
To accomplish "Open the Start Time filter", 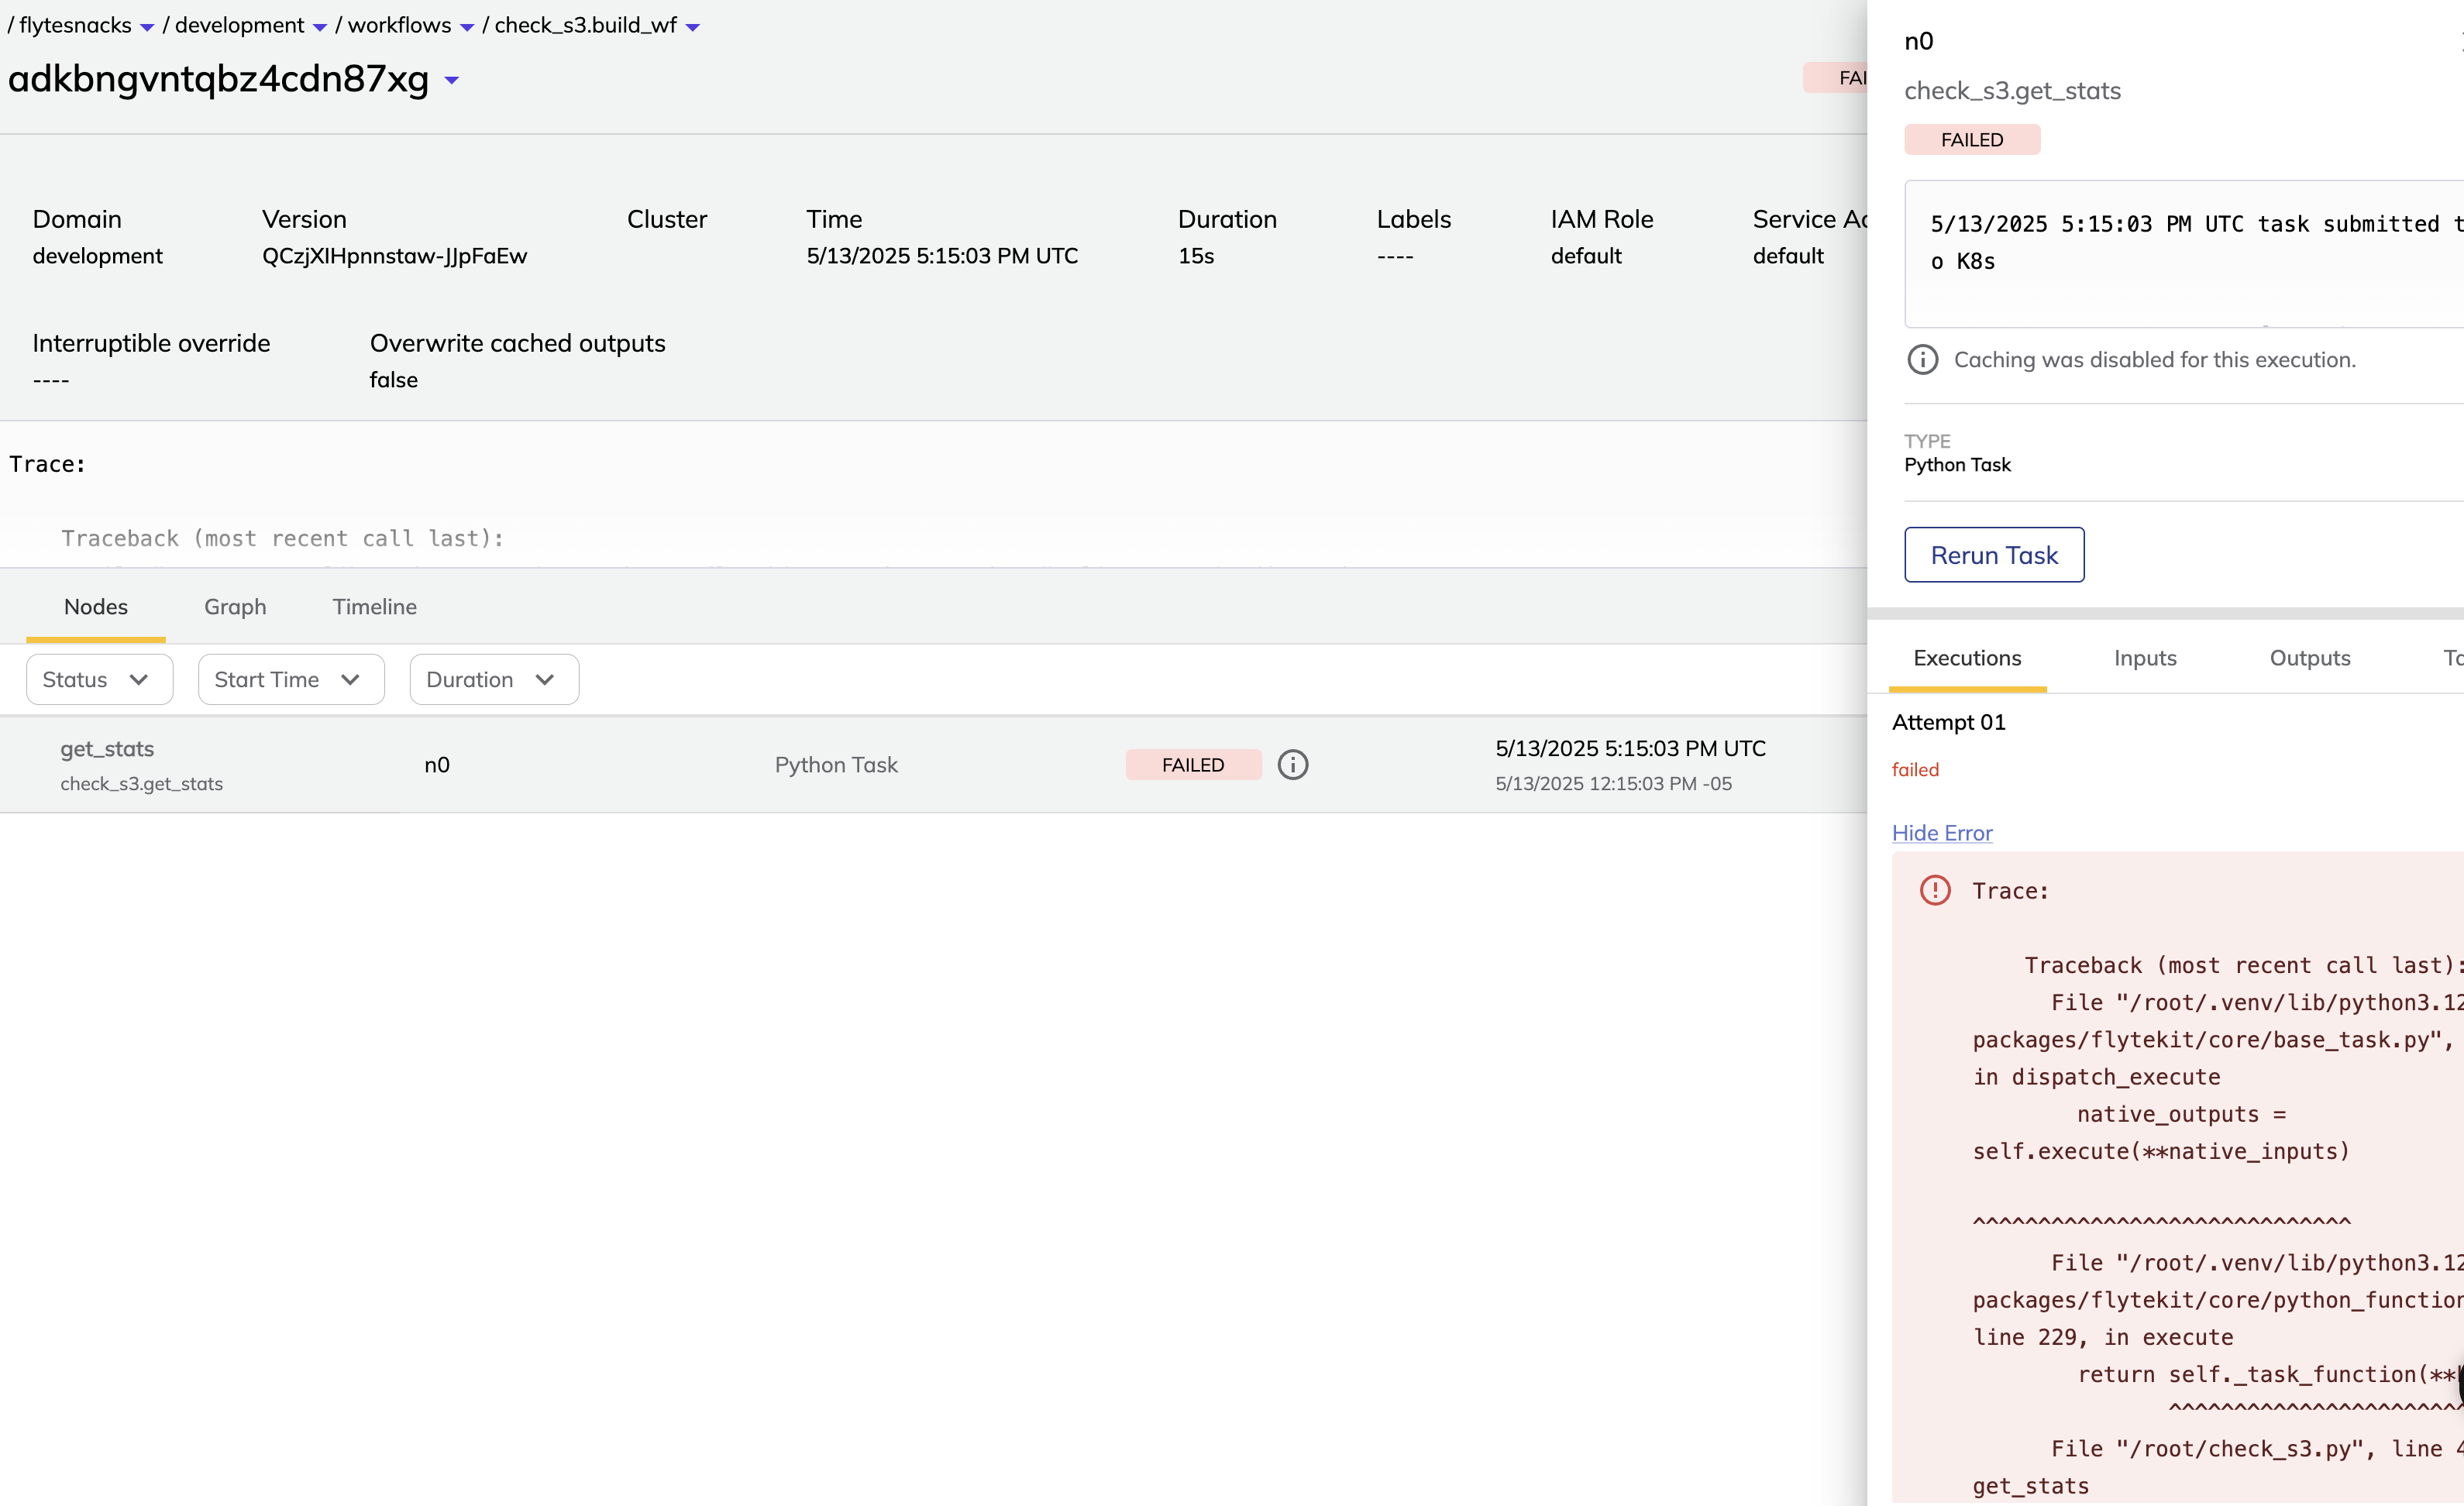I will [290, 679].
